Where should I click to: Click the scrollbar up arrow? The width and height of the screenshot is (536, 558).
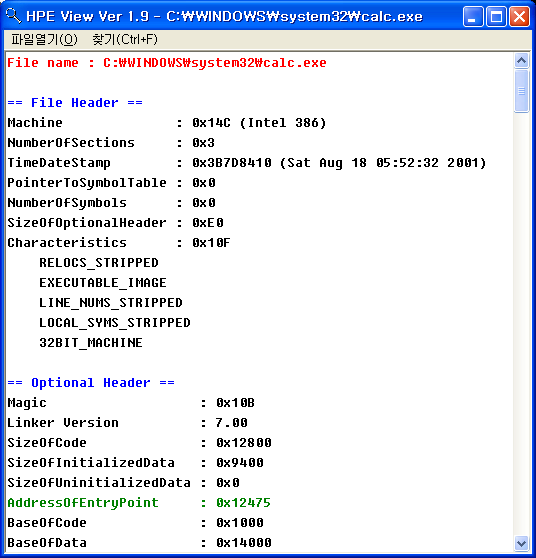(521, 61)
